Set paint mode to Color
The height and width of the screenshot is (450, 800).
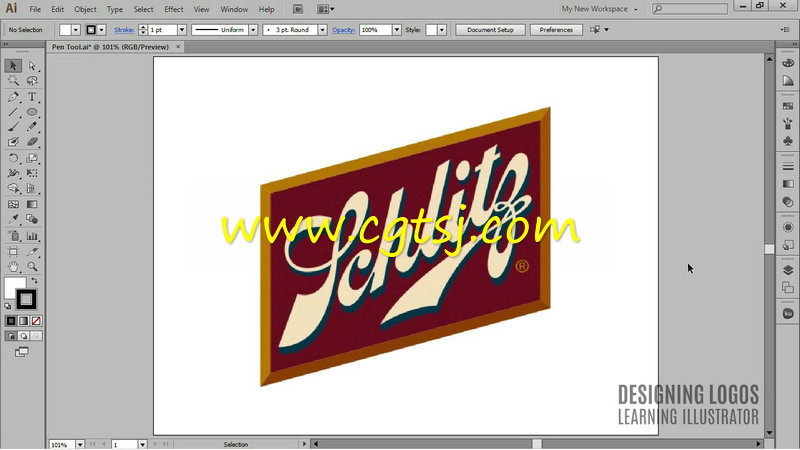(x=11, y=321)
